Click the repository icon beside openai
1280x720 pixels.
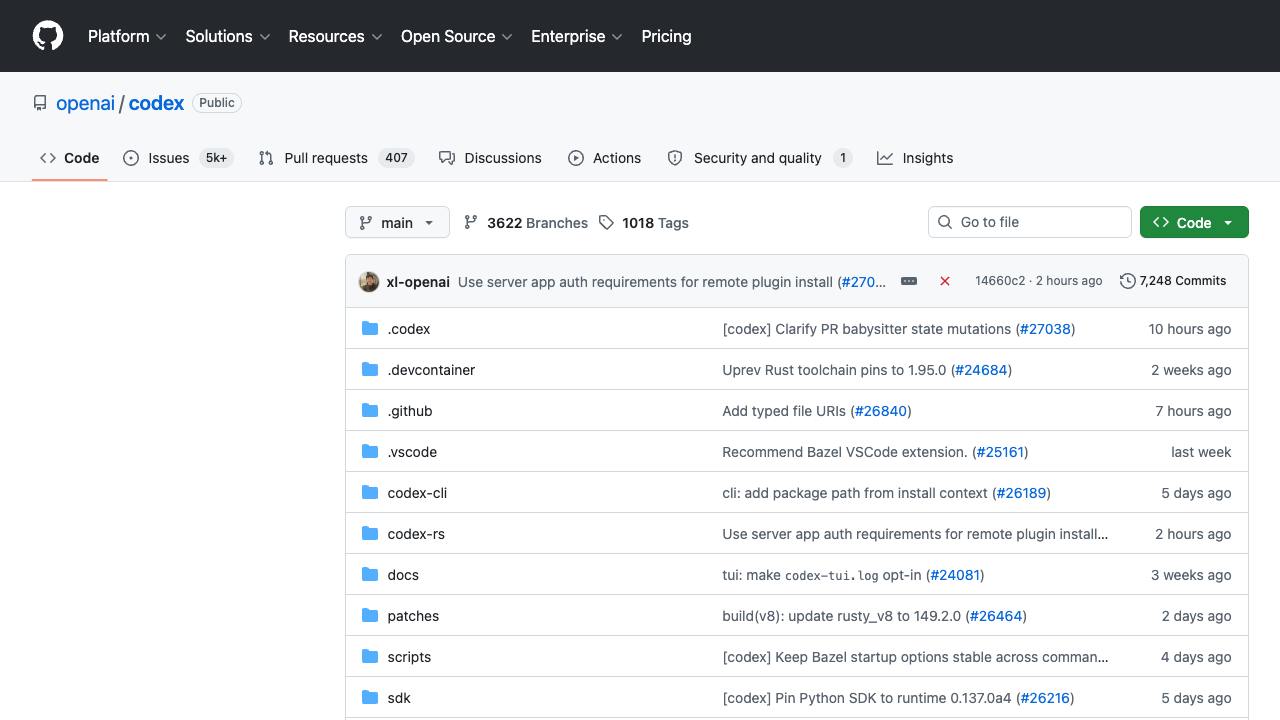(40, 103)
